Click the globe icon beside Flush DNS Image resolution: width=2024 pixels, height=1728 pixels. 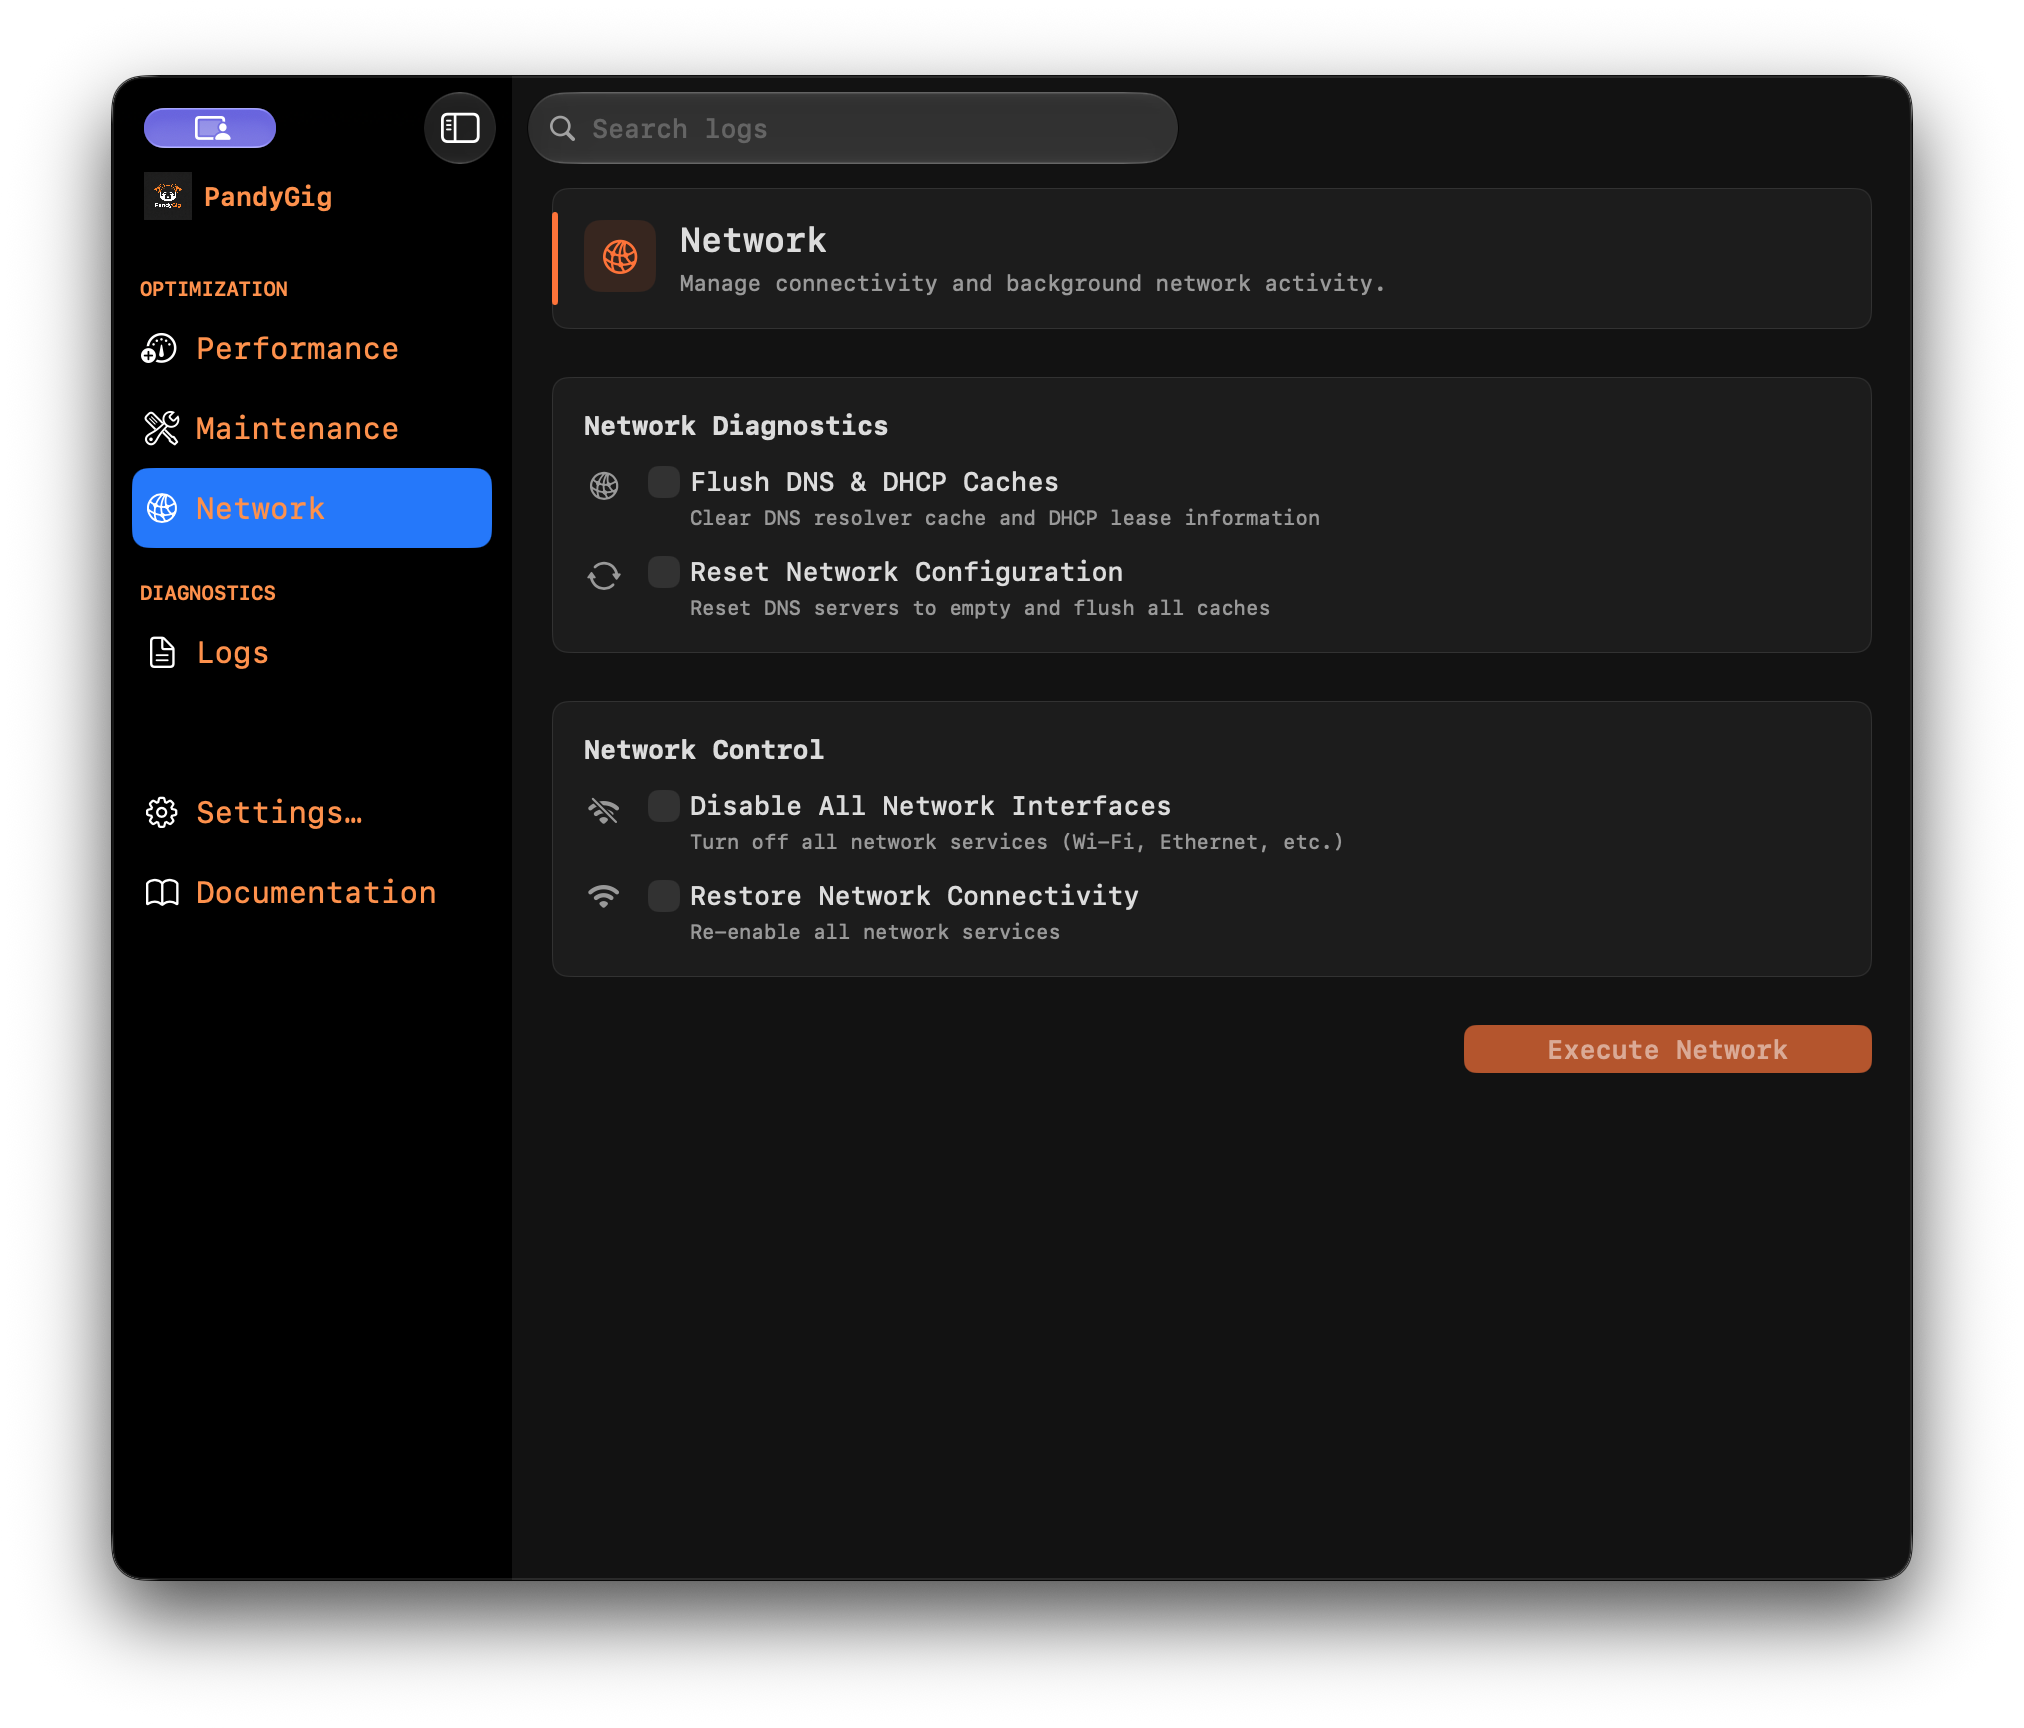coord(604,486)
